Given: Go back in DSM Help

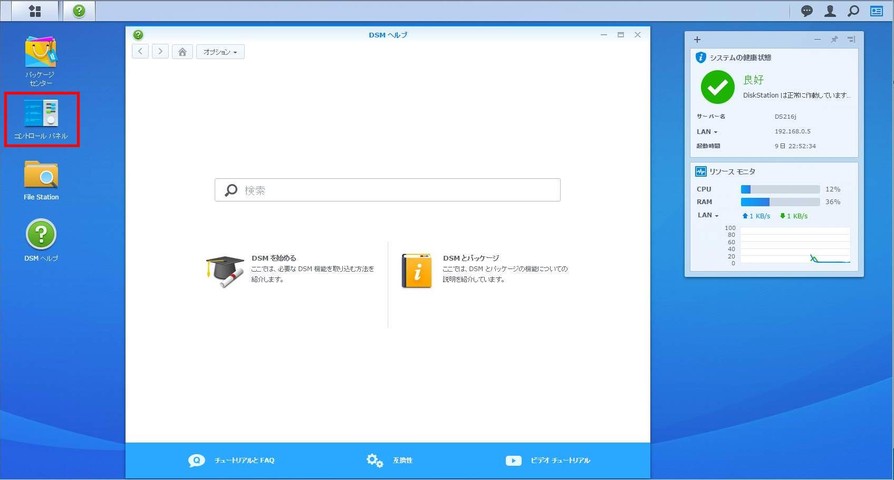Looking at the screenshot, I should click(140, 51).
